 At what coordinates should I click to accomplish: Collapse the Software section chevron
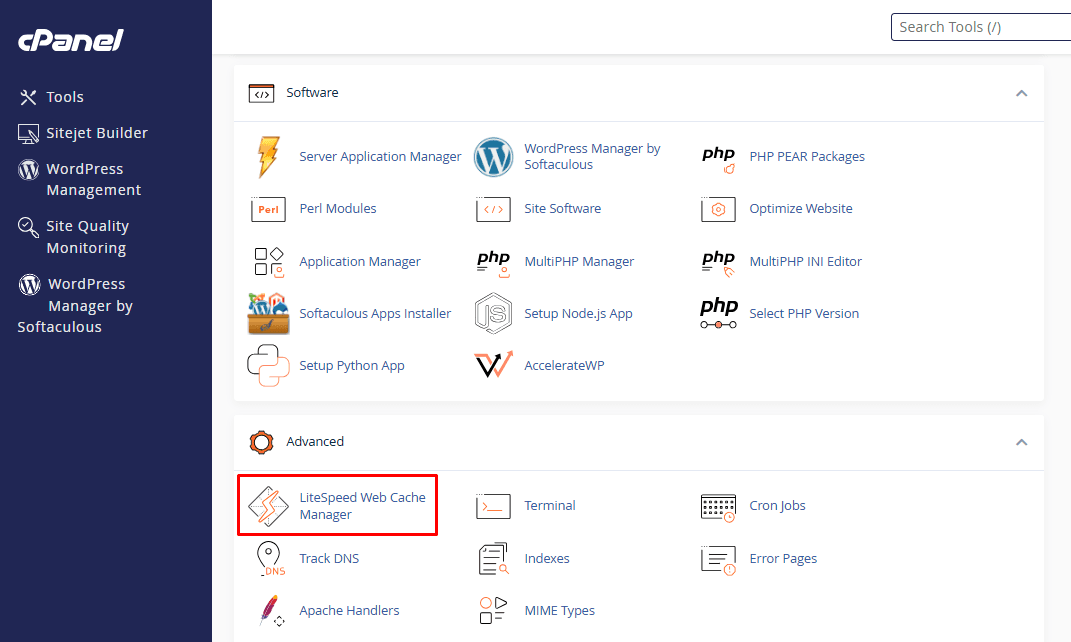pos(1022,94)
